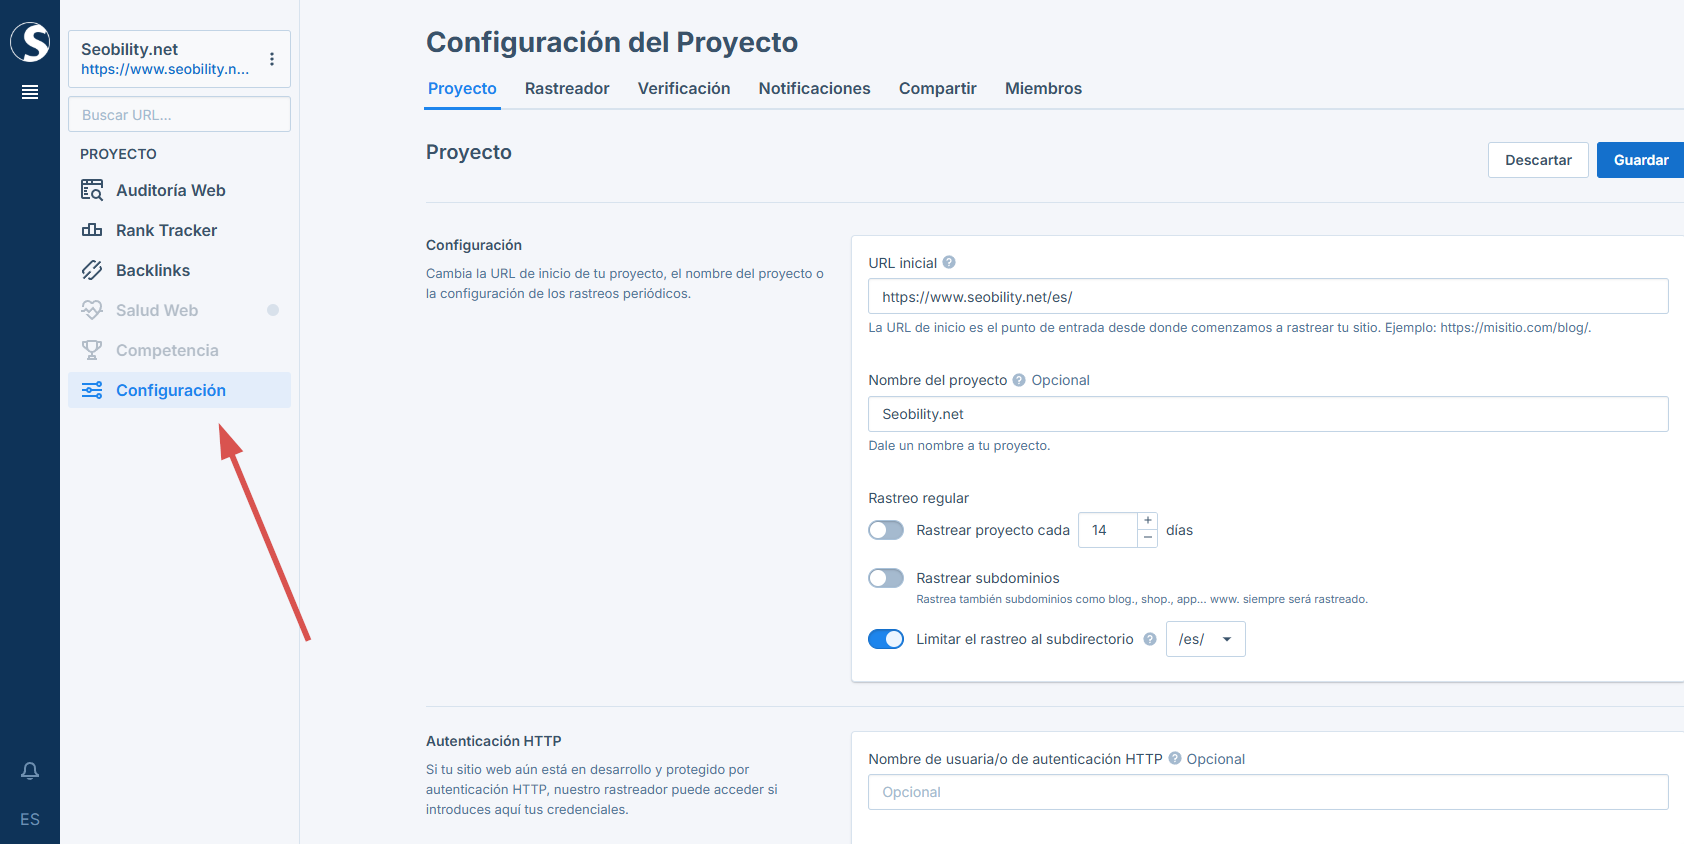
Task: Click the subdirectorio help question icon
Action: [x=1150, y=639]
